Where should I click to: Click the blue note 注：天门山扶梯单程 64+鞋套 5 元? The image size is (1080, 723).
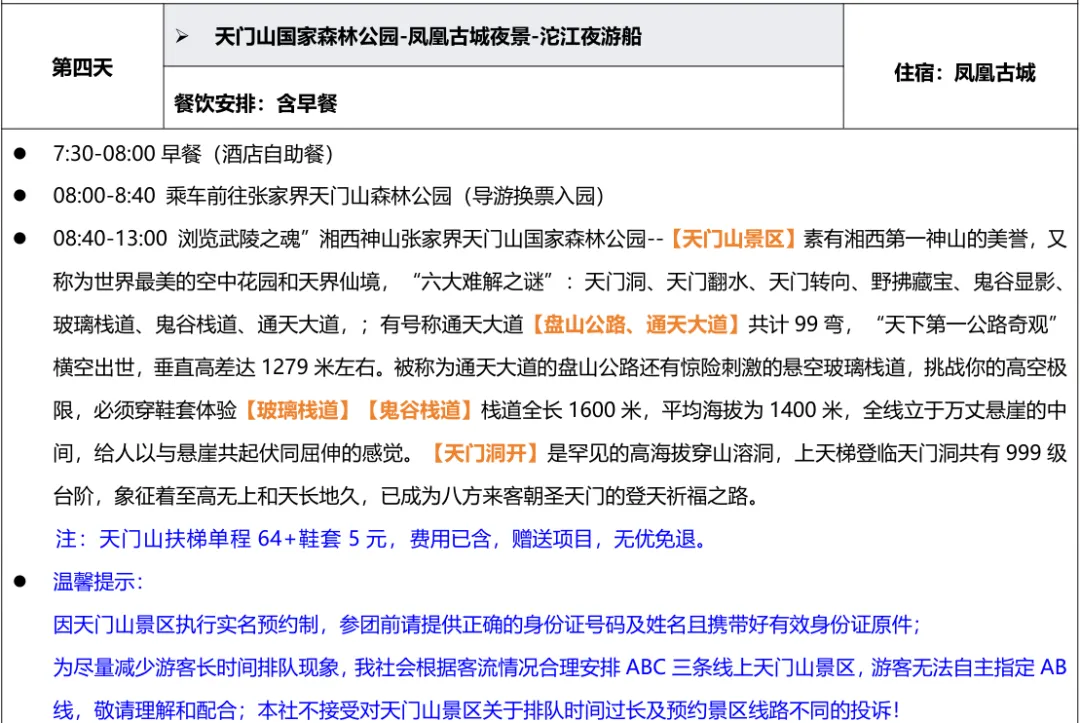[221, 538]
